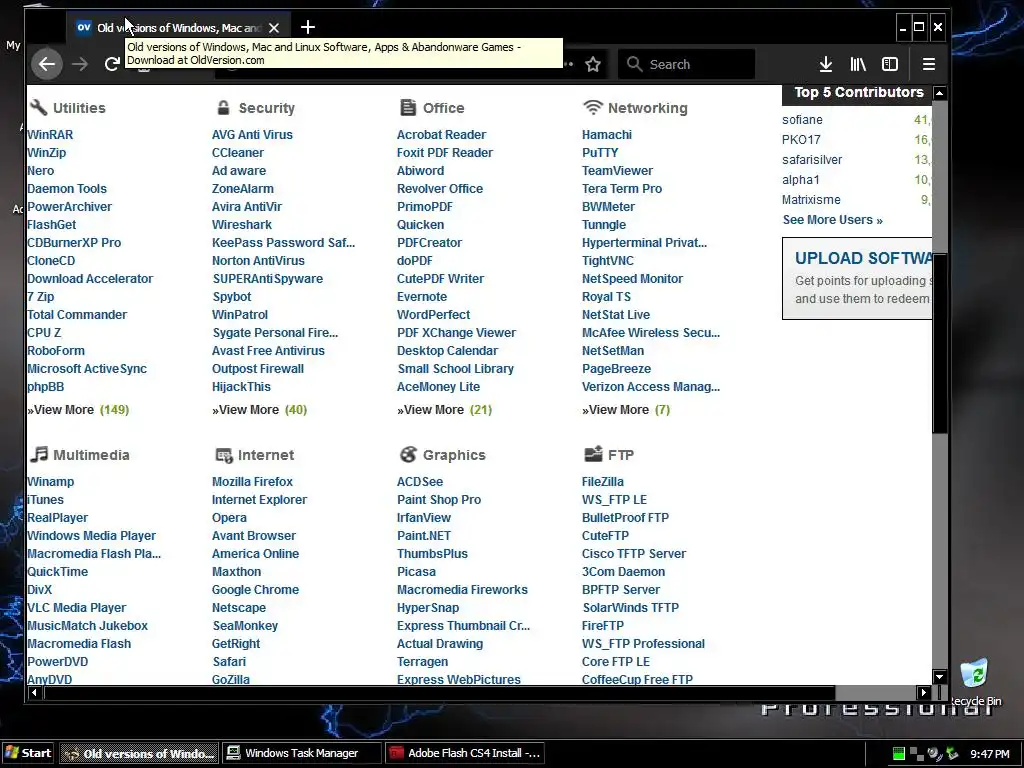Go back with the browser back arrow

pos(47,64)
